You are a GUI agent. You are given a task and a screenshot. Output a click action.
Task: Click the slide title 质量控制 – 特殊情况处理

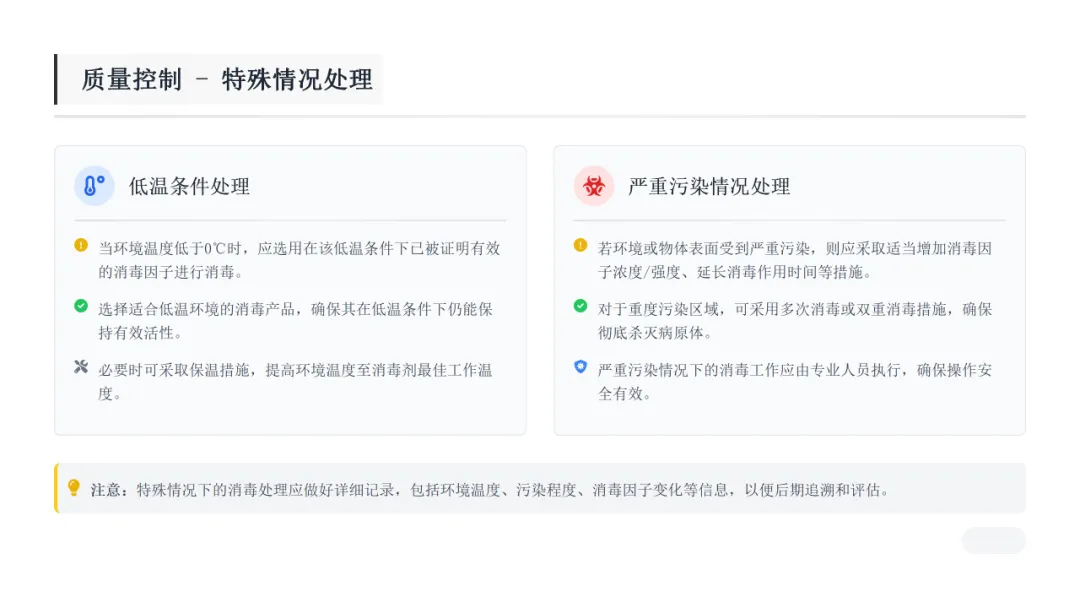pos(227,80)
